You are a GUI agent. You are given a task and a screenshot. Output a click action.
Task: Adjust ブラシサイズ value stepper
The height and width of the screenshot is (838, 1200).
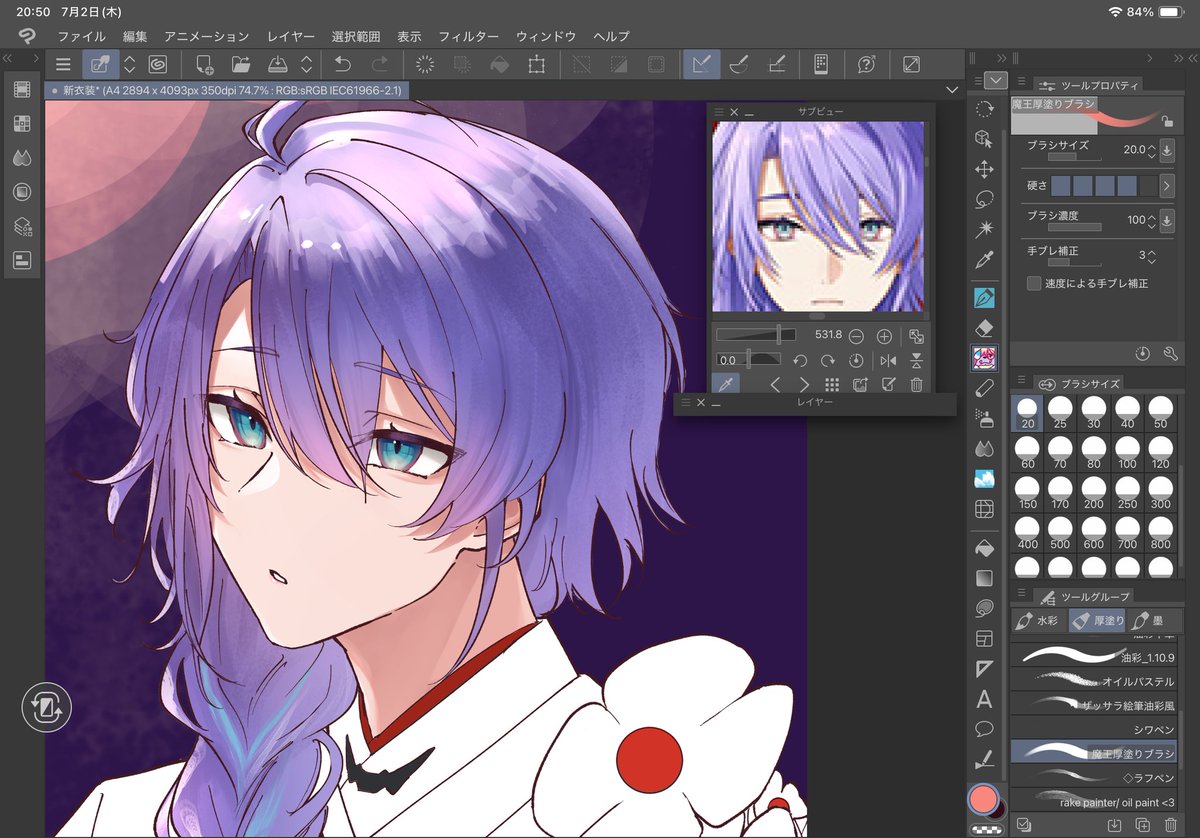pos(1151,151)
